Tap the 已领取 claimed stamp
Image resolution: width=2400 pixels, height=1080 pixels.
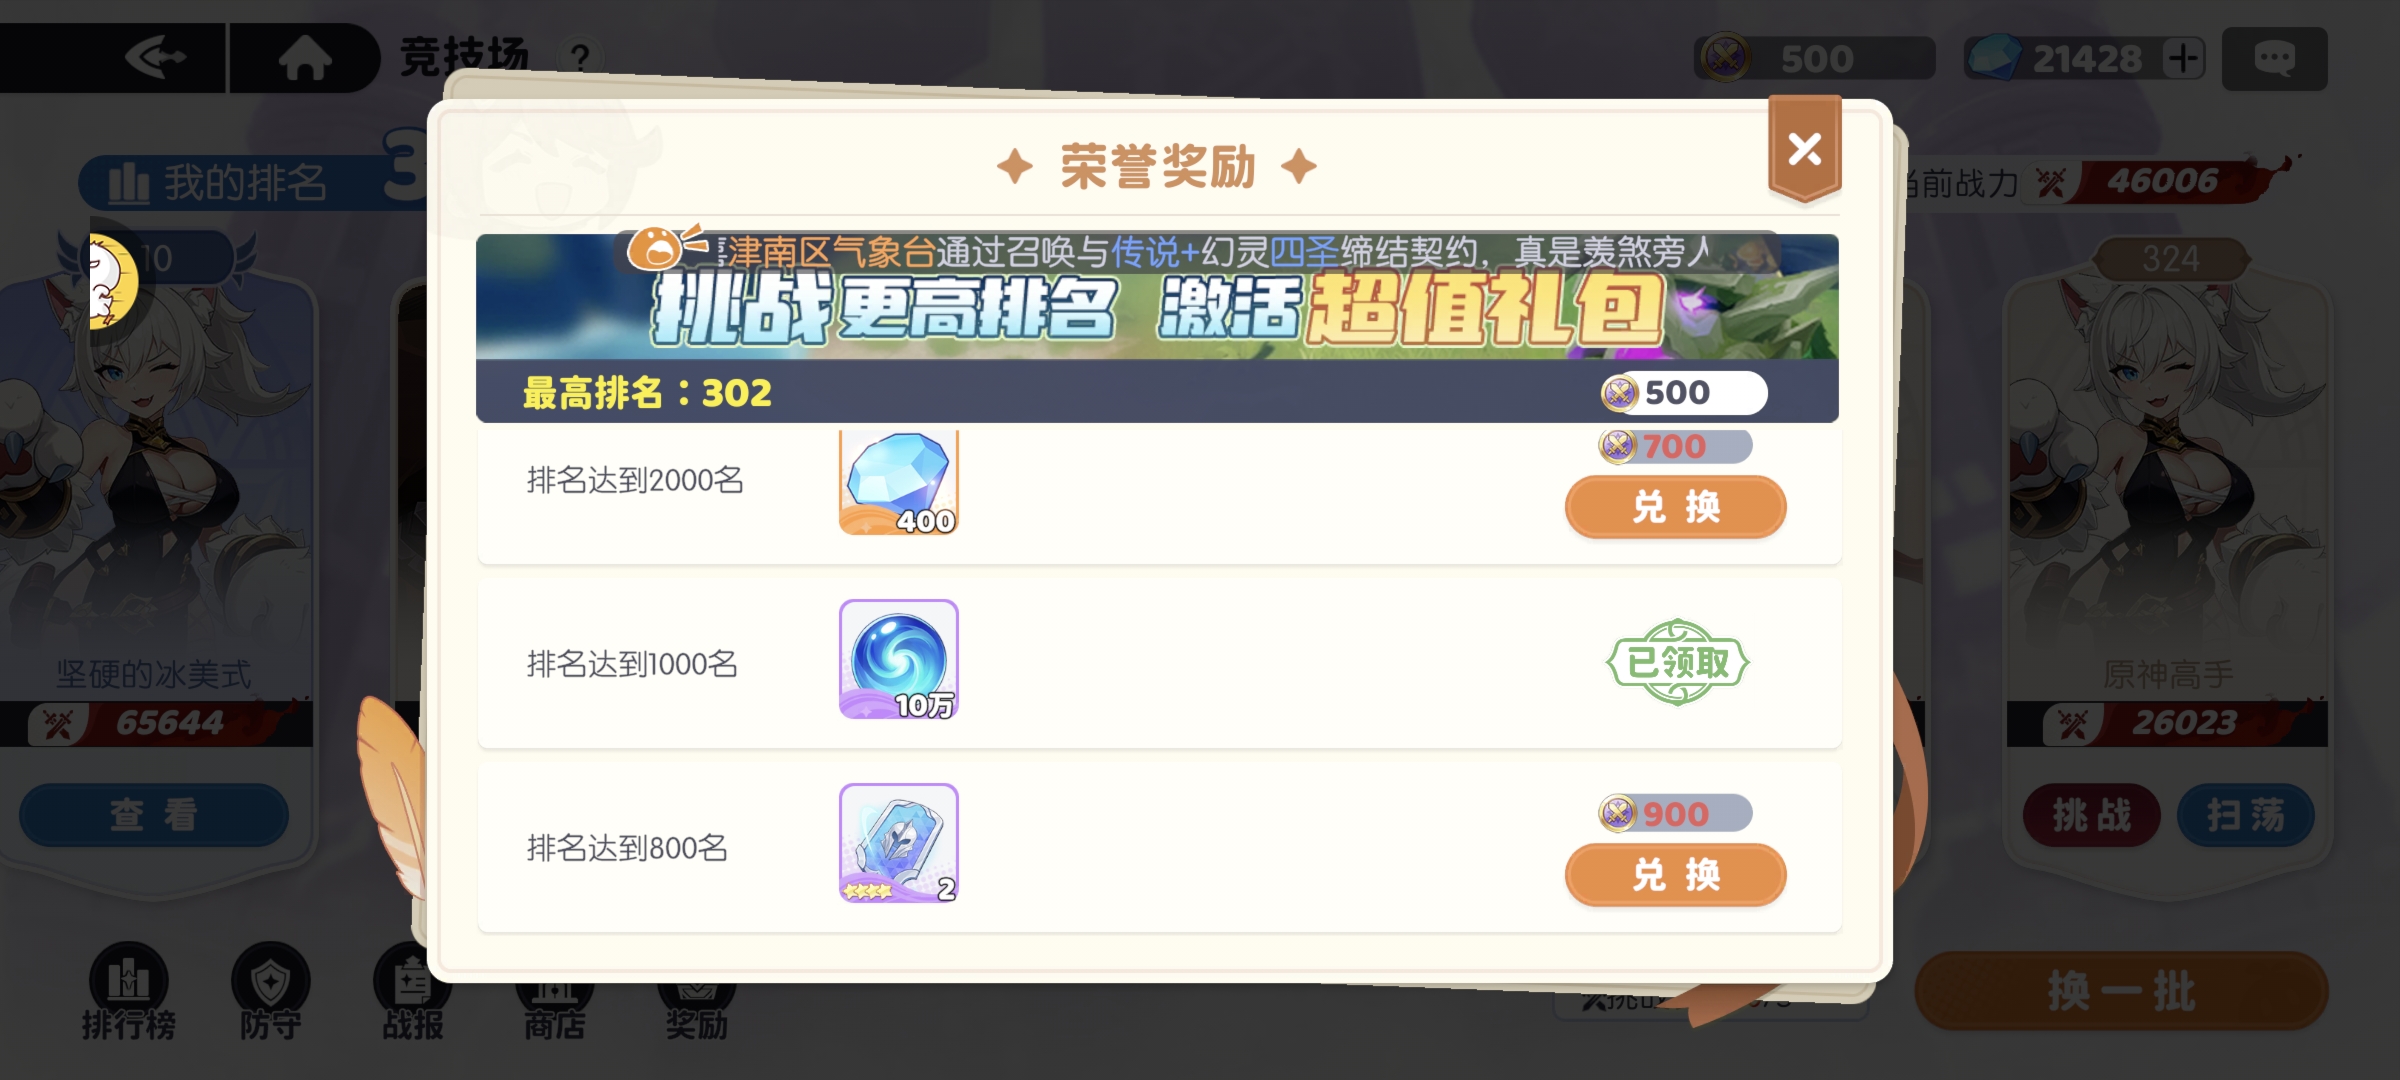pyautogui.click(x=1677, y=662)
